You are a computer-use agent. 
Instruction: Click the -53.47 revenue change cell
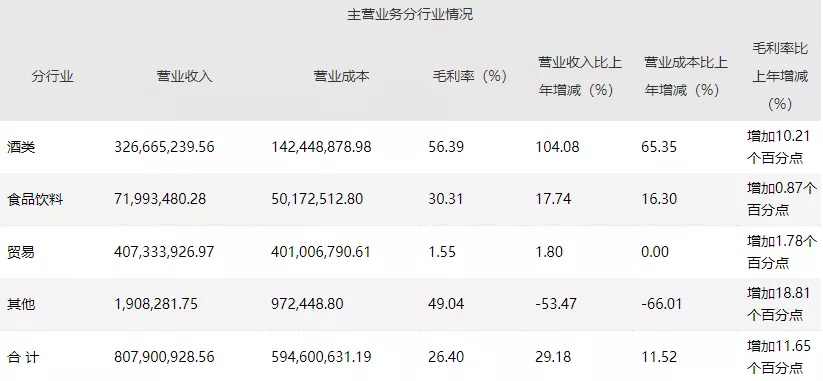556,304
